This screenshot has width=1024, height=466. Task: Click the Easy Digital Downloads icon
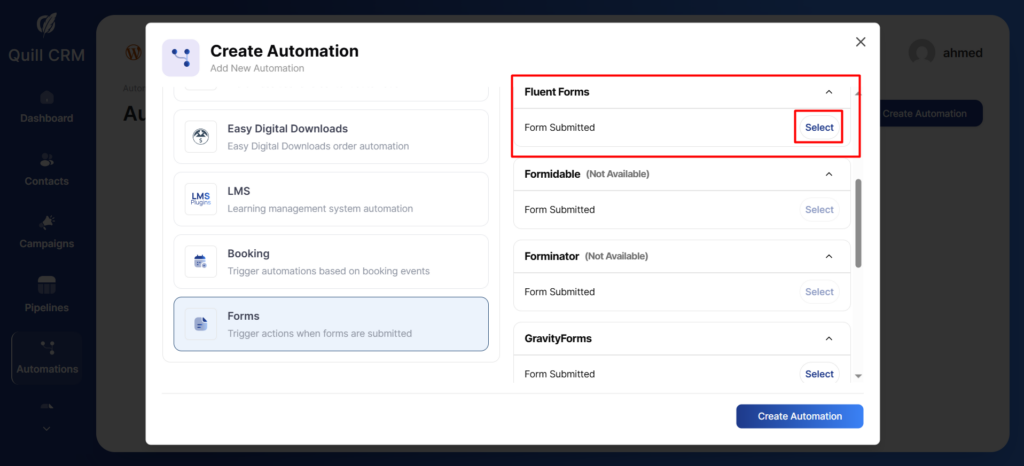[201, 137]
